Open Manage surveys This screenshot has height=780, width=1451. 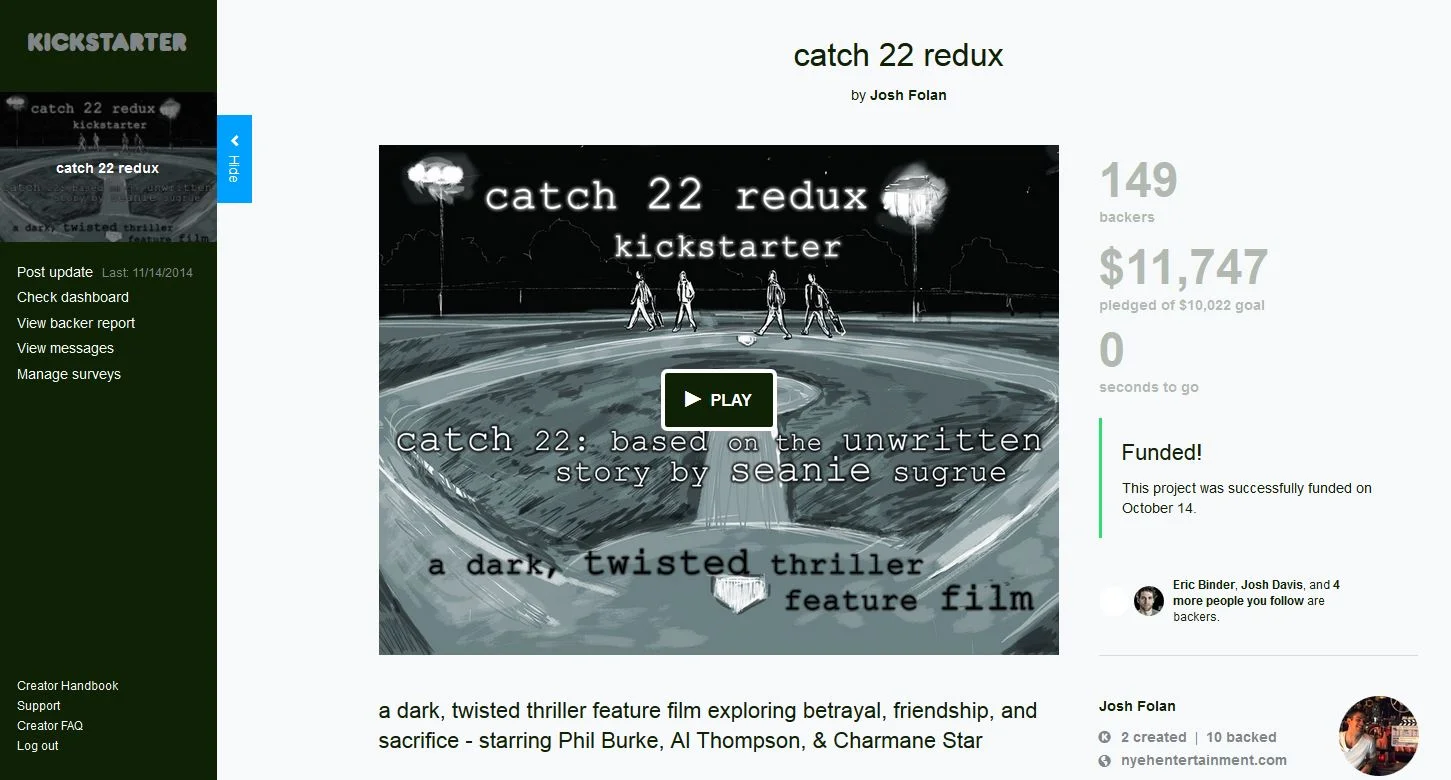(69, 374)
